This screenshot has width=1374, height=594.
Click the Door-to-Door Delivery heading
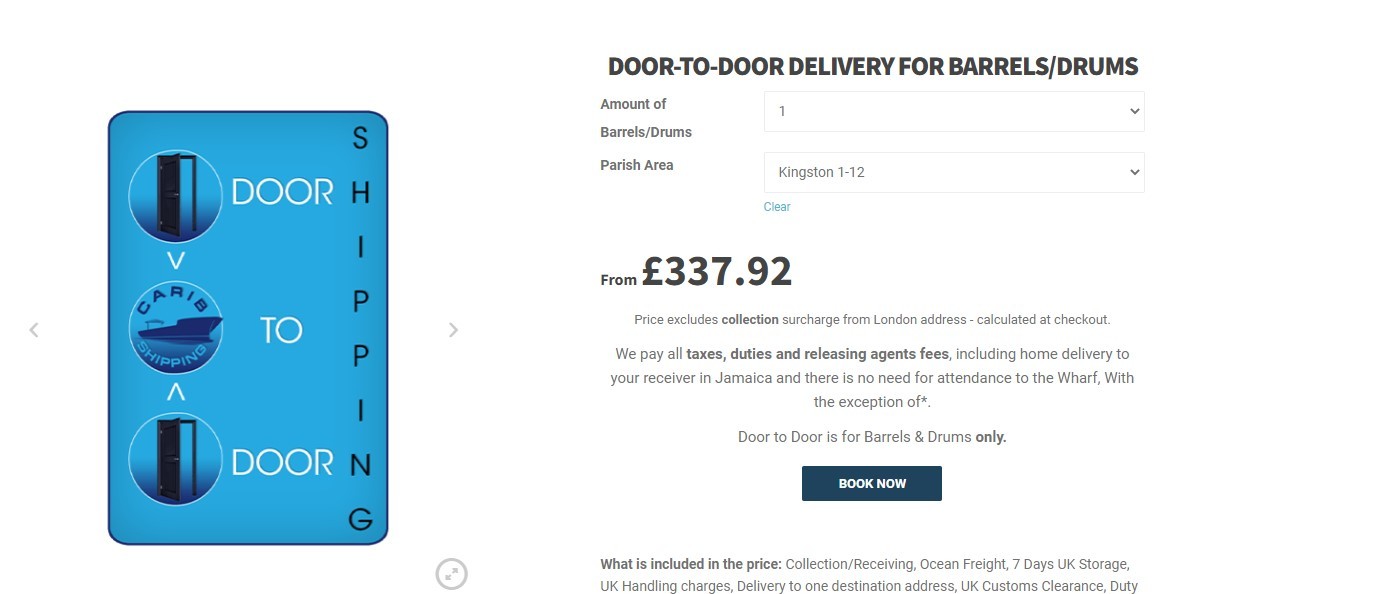point(873,67)
